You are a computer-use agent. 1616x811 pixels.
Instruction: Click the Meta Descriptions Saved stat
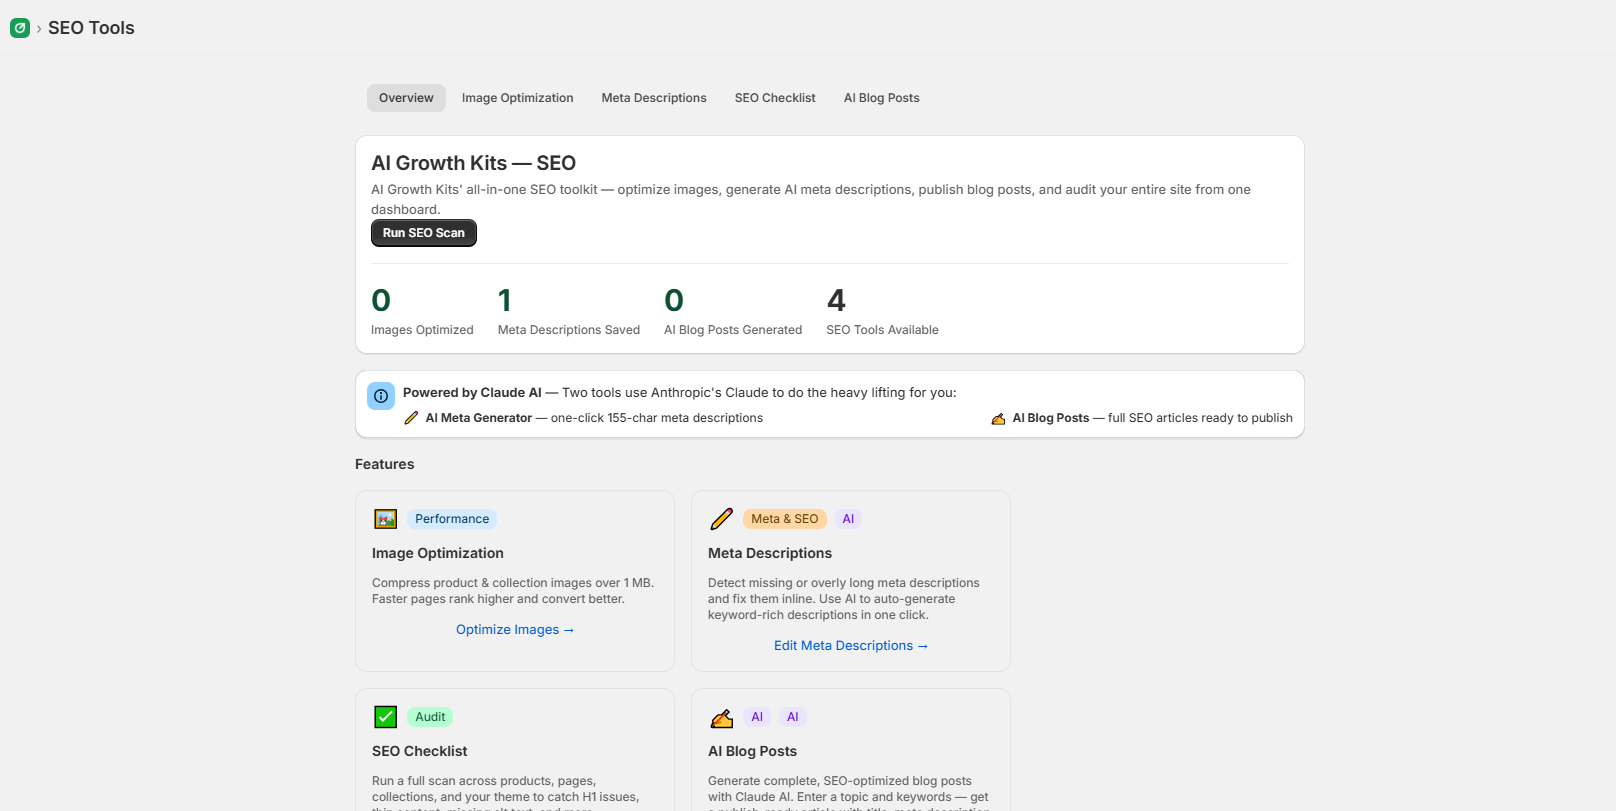[x=569, y=311]
